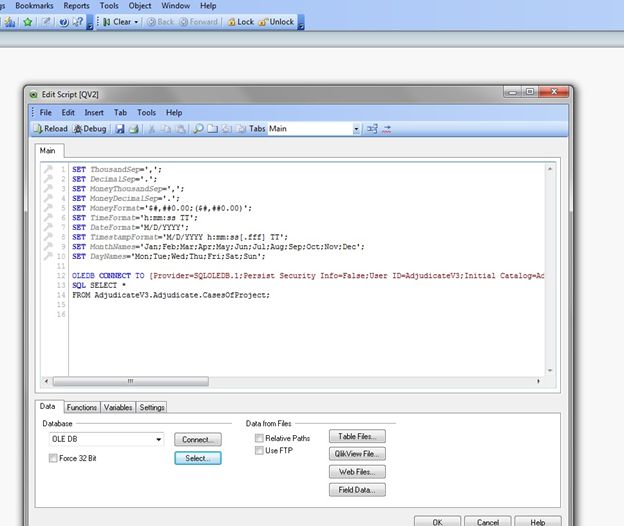Open the OLE DB database dropdown
The height and width of the screenshot is (526, 624).
[x=159, y=439]
